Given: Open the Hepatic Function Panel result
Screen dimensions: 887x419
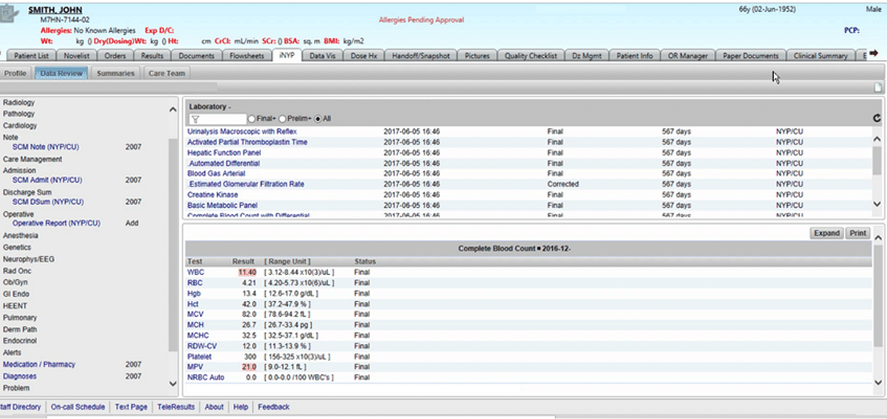Looking at the screenshot, I should click(x=224, y=153).
